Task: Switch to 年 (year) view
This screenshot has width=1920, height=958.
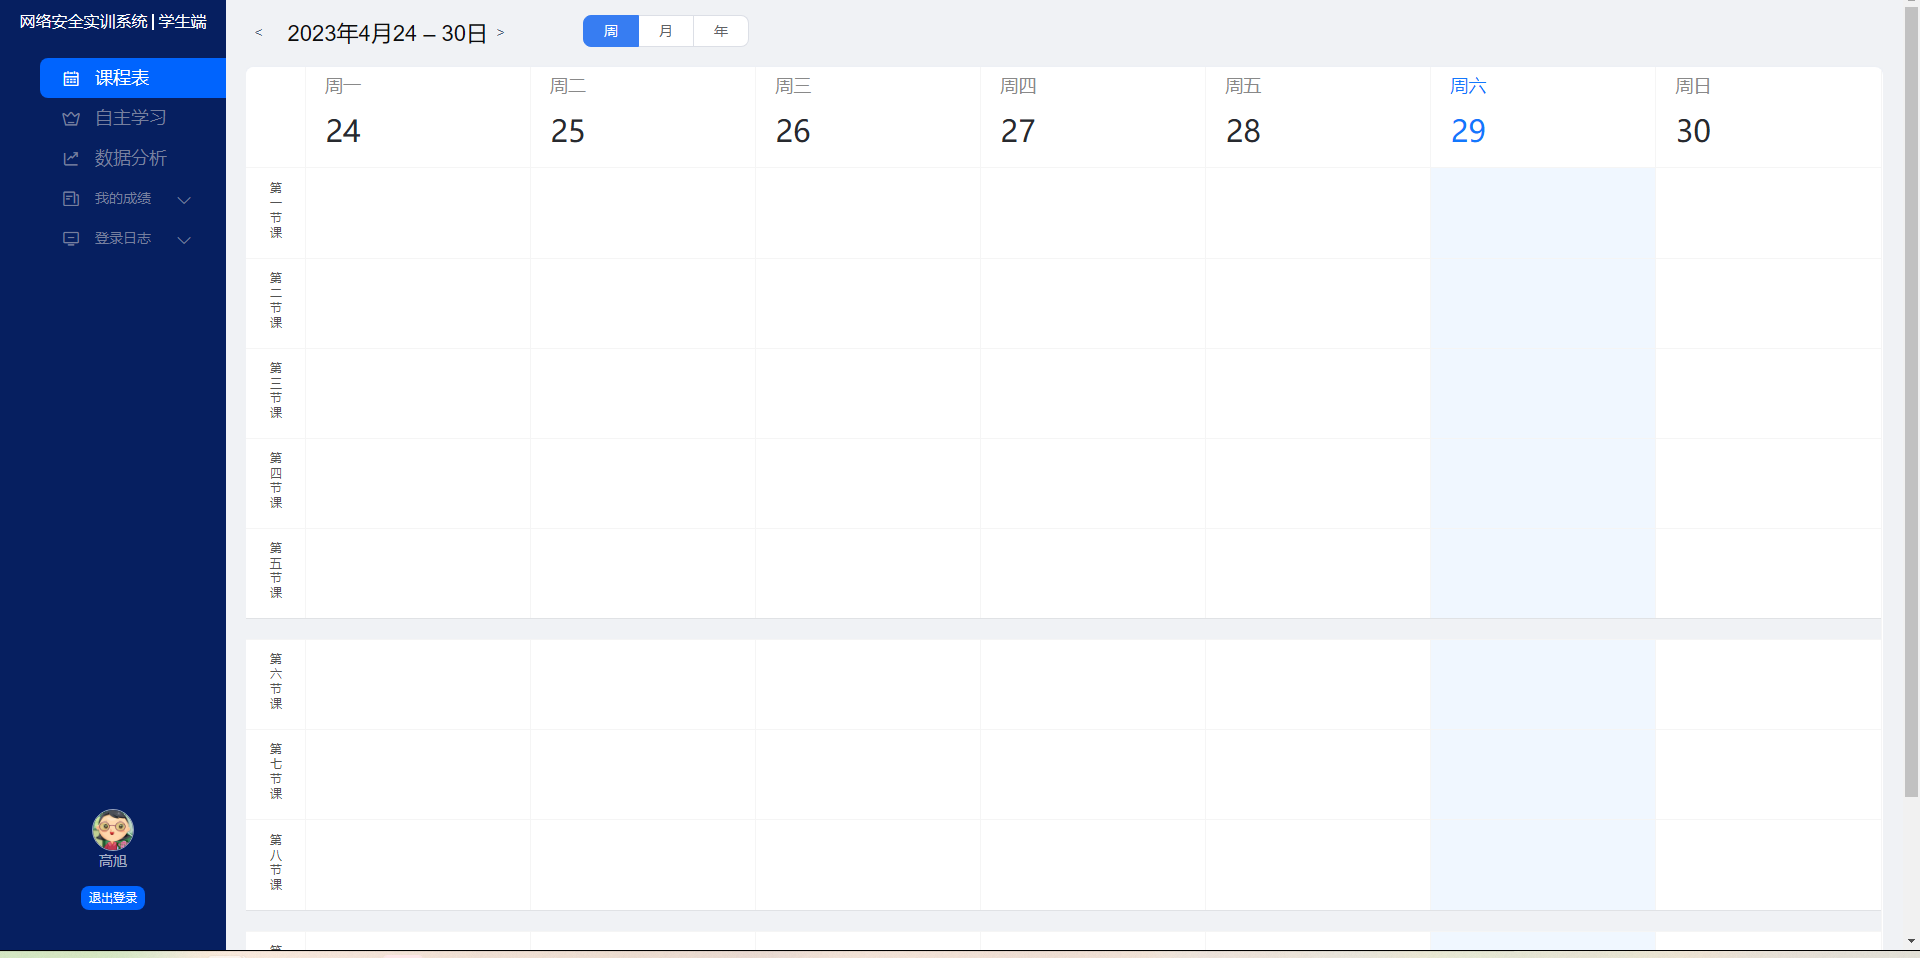Action: (x=721, y=31)
